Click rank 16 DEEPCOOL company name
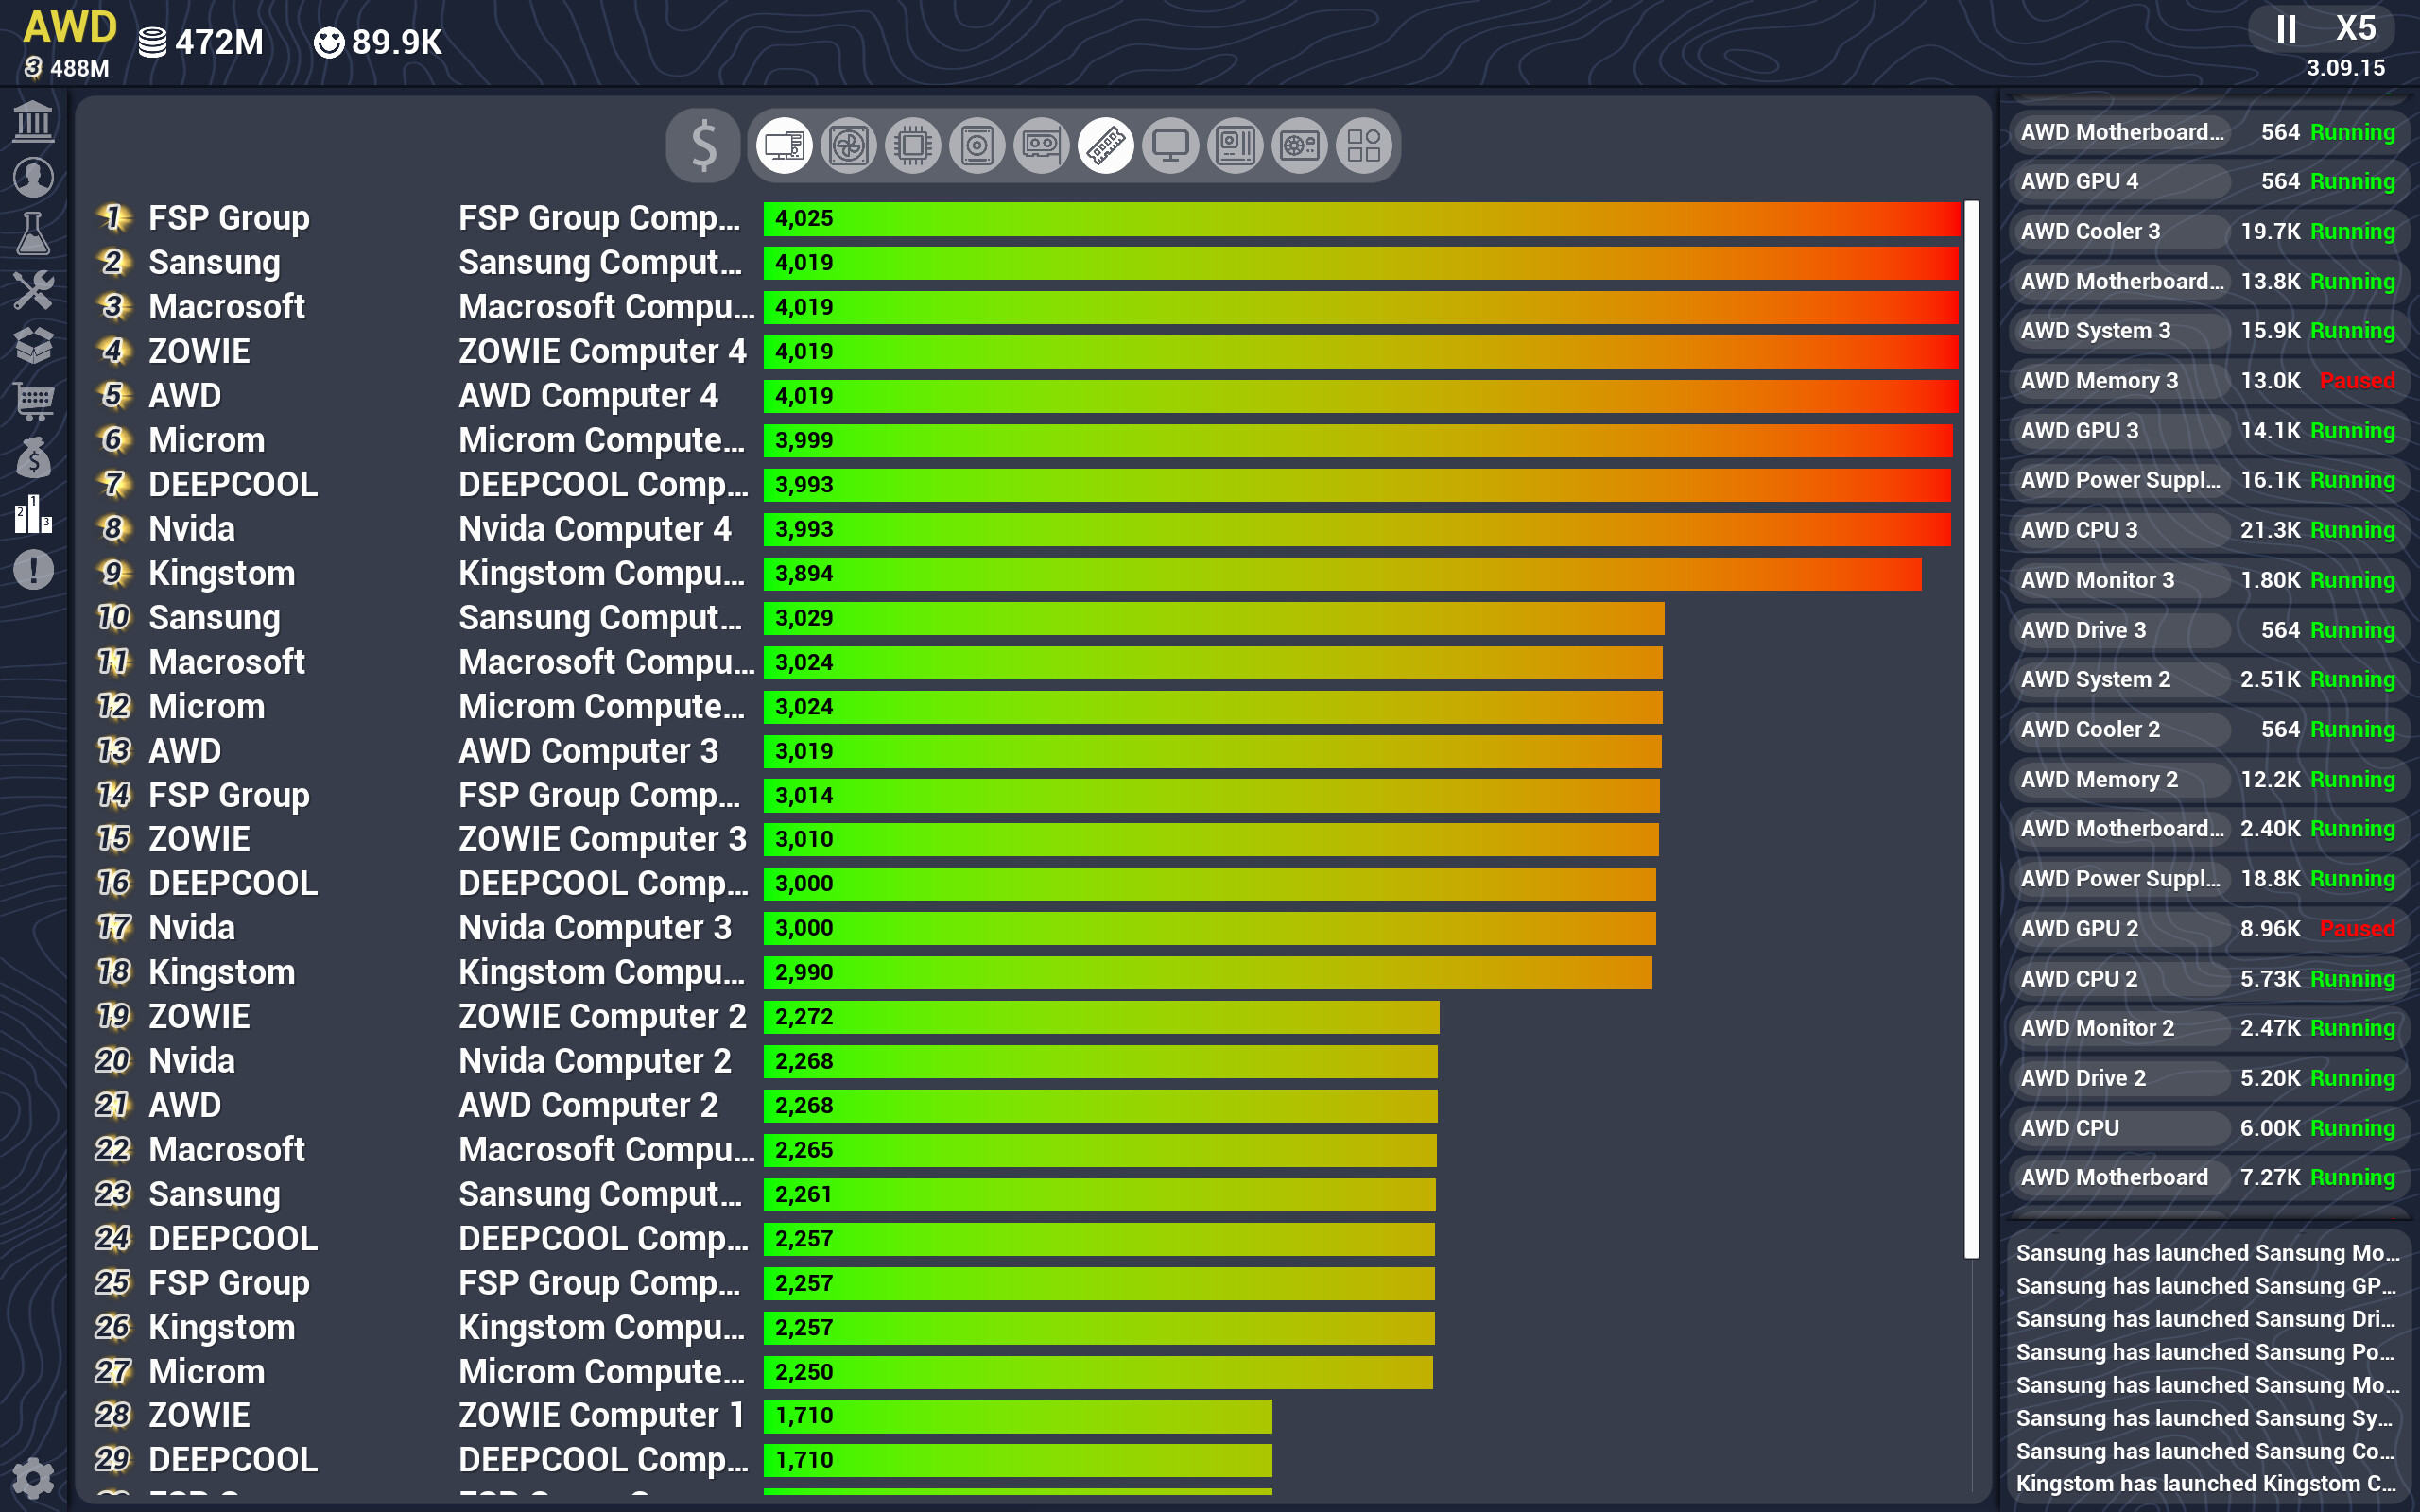 pos(233,884)
